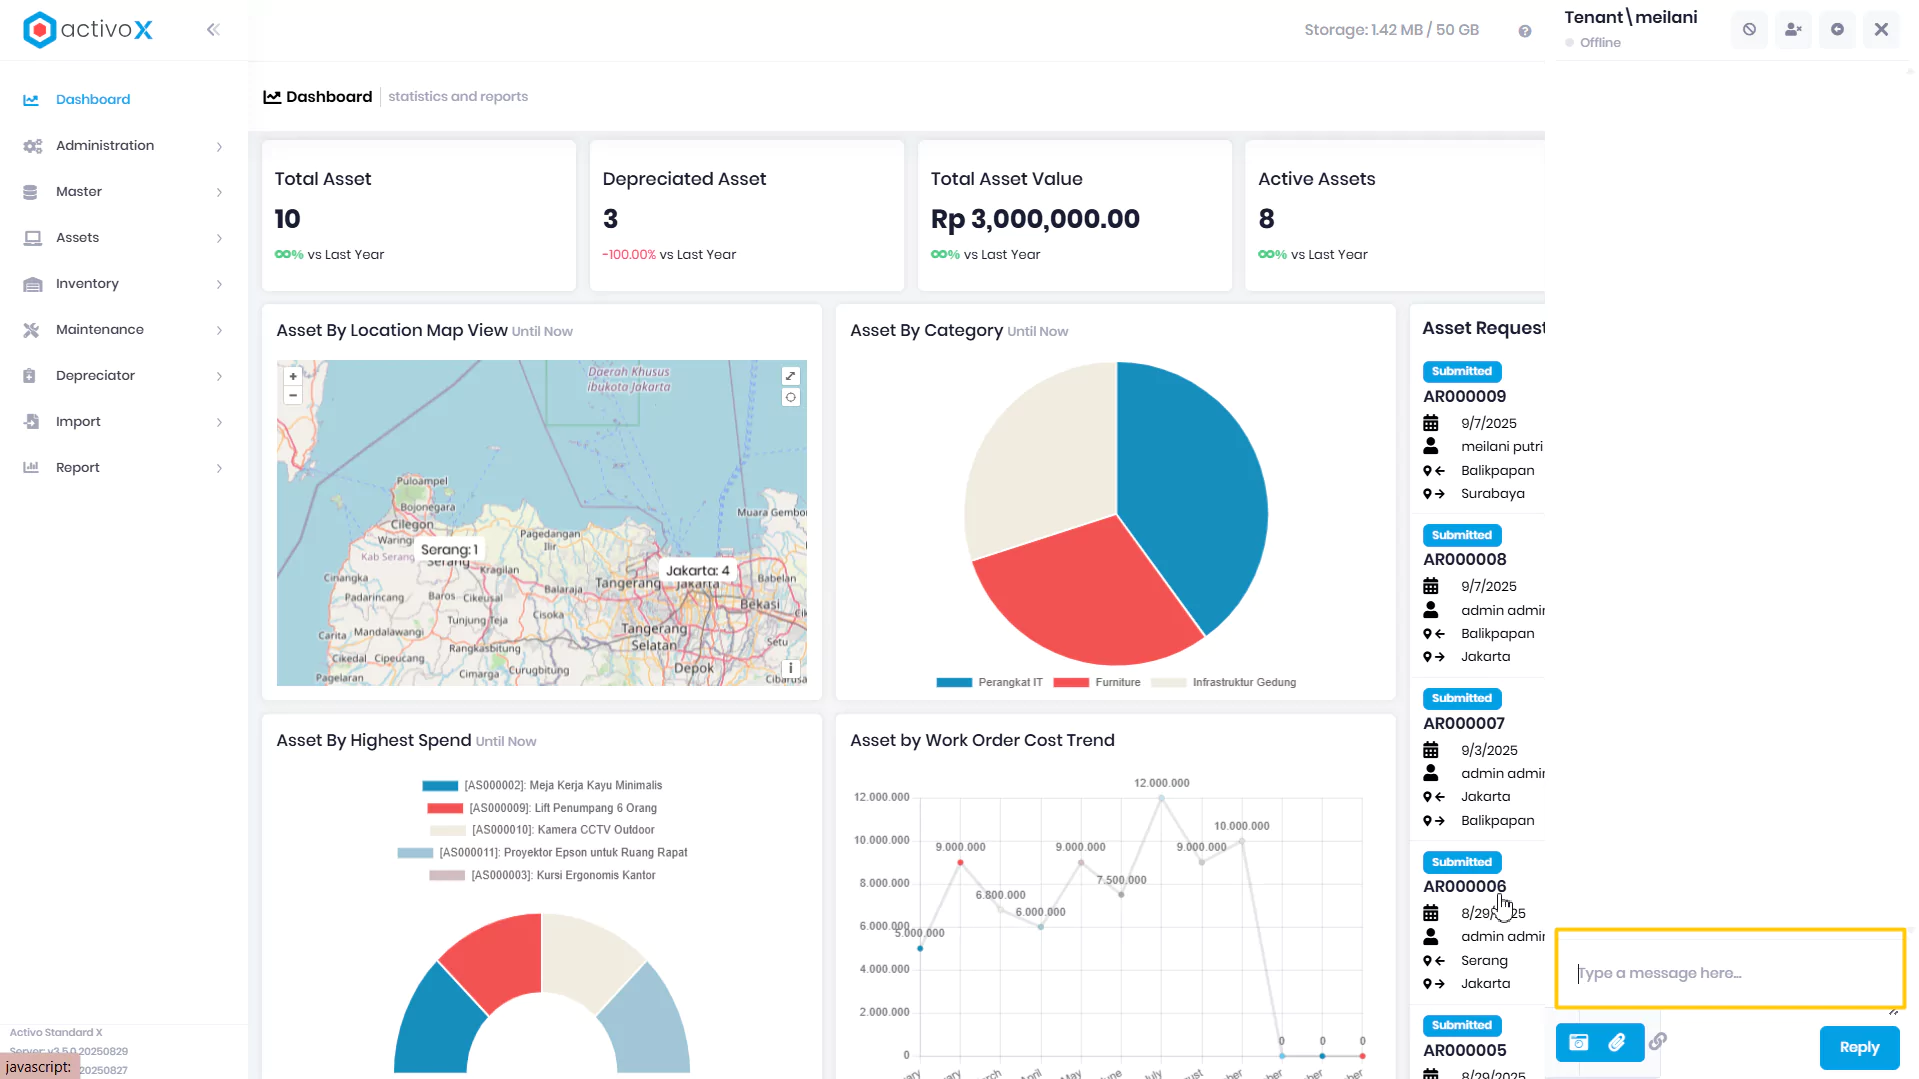Click the back arrow icon in chat header
This screenshot has height=1079, width=1919.
pos(1837,30)
